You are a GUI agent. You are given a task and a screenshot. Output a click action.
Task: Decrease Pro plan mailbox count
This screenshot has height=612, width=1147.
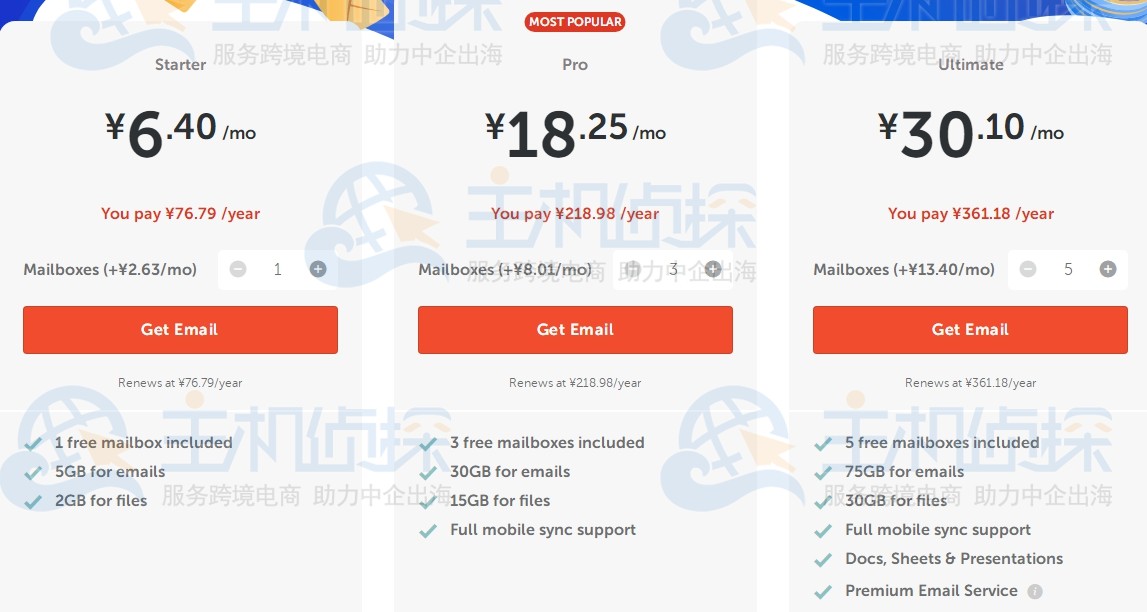(x=633, y=269)
